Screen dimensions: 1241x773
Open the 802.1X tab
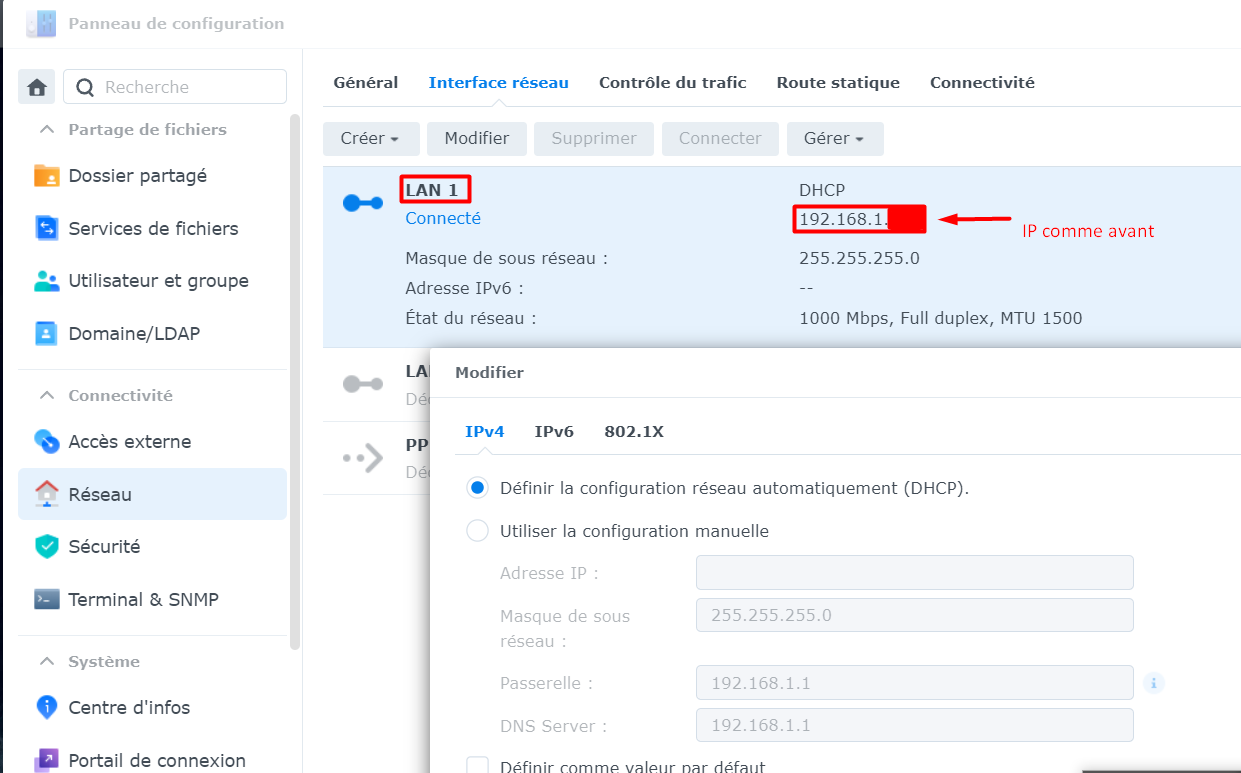click(x=634, y=432)
